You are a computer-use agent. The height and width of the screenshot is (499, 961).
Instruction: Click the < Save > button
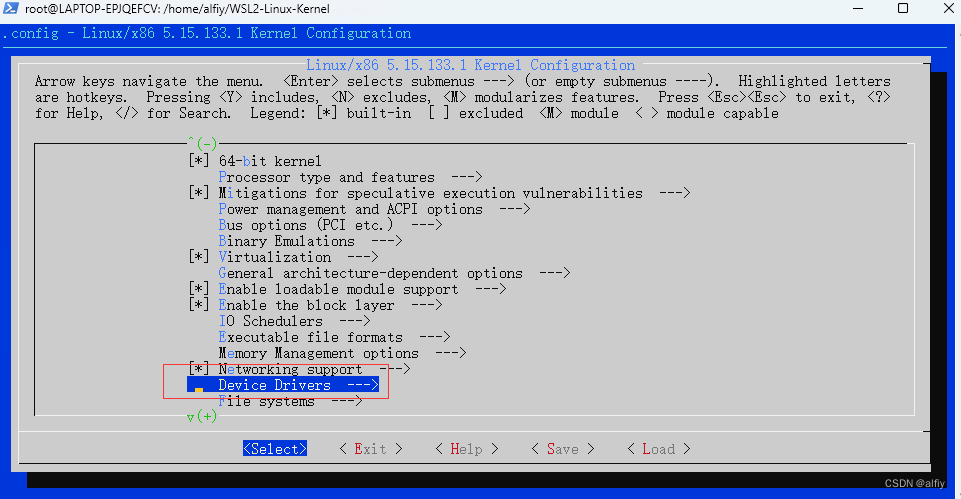(x=563, y=449)
